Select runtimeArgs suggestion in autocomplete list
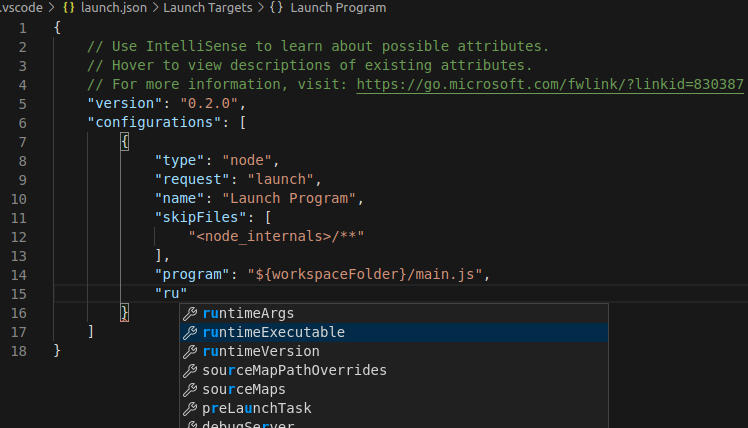The height and width of the screenshot is (428, 748). pos(394,313)
